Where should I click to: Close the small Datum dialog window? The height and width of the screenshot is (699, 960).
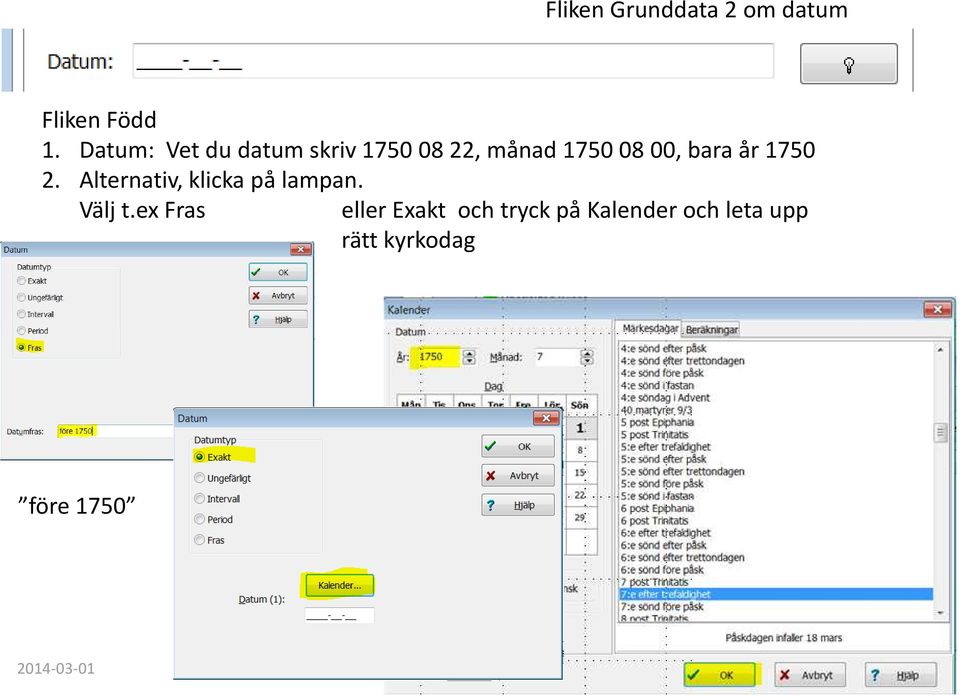301,250
